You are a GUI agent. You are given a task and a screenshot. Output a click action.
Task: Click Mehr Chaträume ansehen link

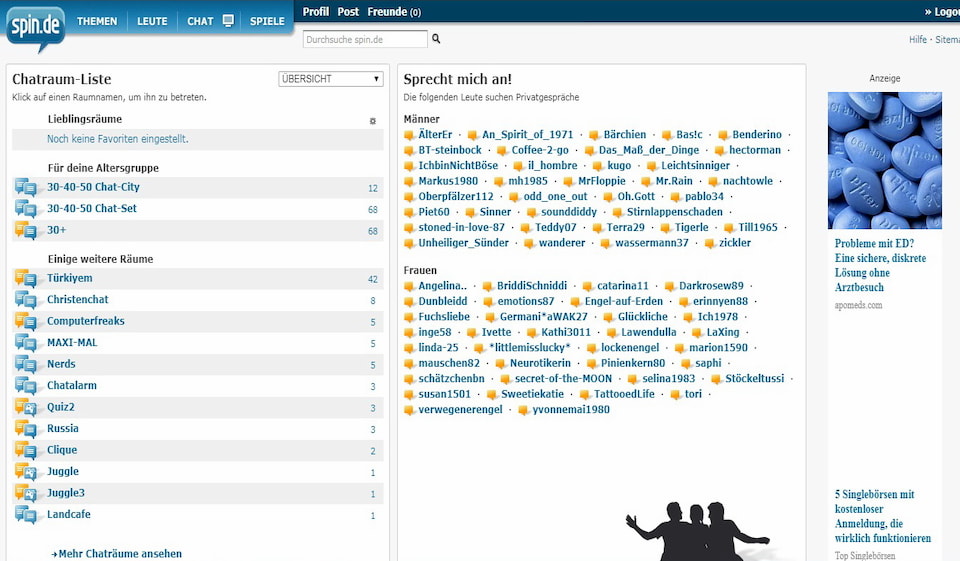click(x=119, y=553)
